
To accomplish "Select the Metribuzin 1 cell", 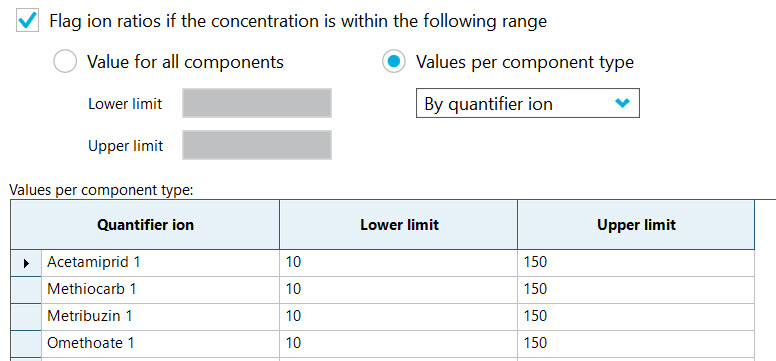I will pos(160,316).
